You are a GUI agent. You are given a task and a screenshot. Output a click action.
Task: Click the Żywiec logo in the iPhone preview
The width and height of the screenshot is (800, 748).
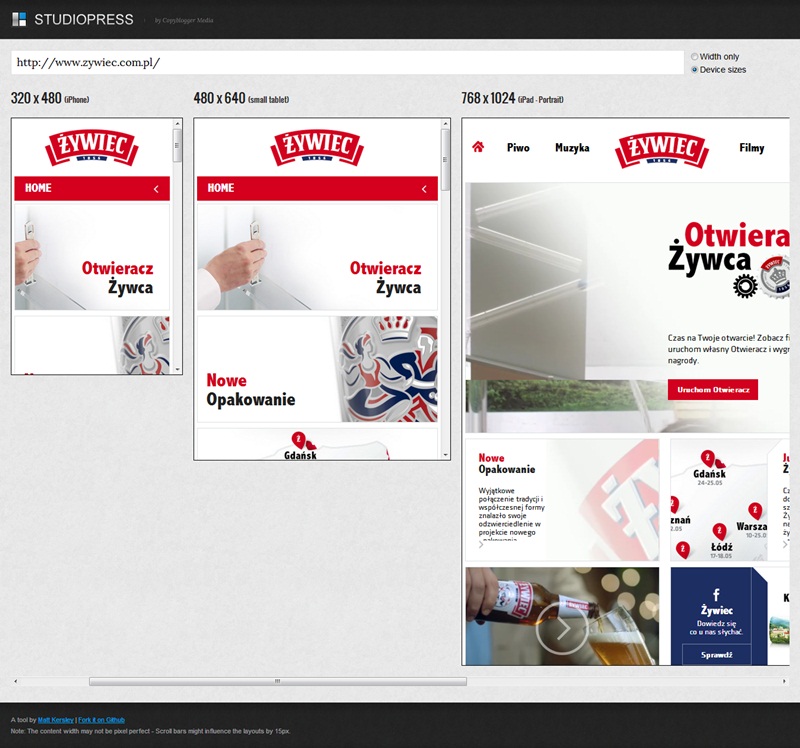point(92,149)
